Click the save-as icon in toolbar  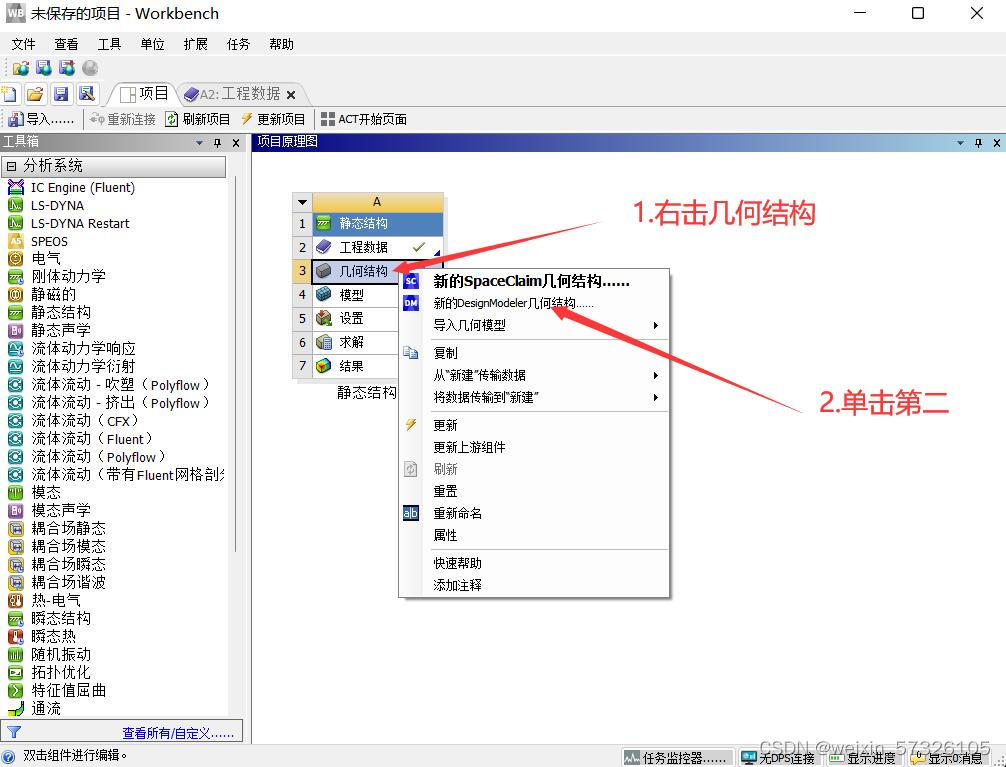[87, 94]
